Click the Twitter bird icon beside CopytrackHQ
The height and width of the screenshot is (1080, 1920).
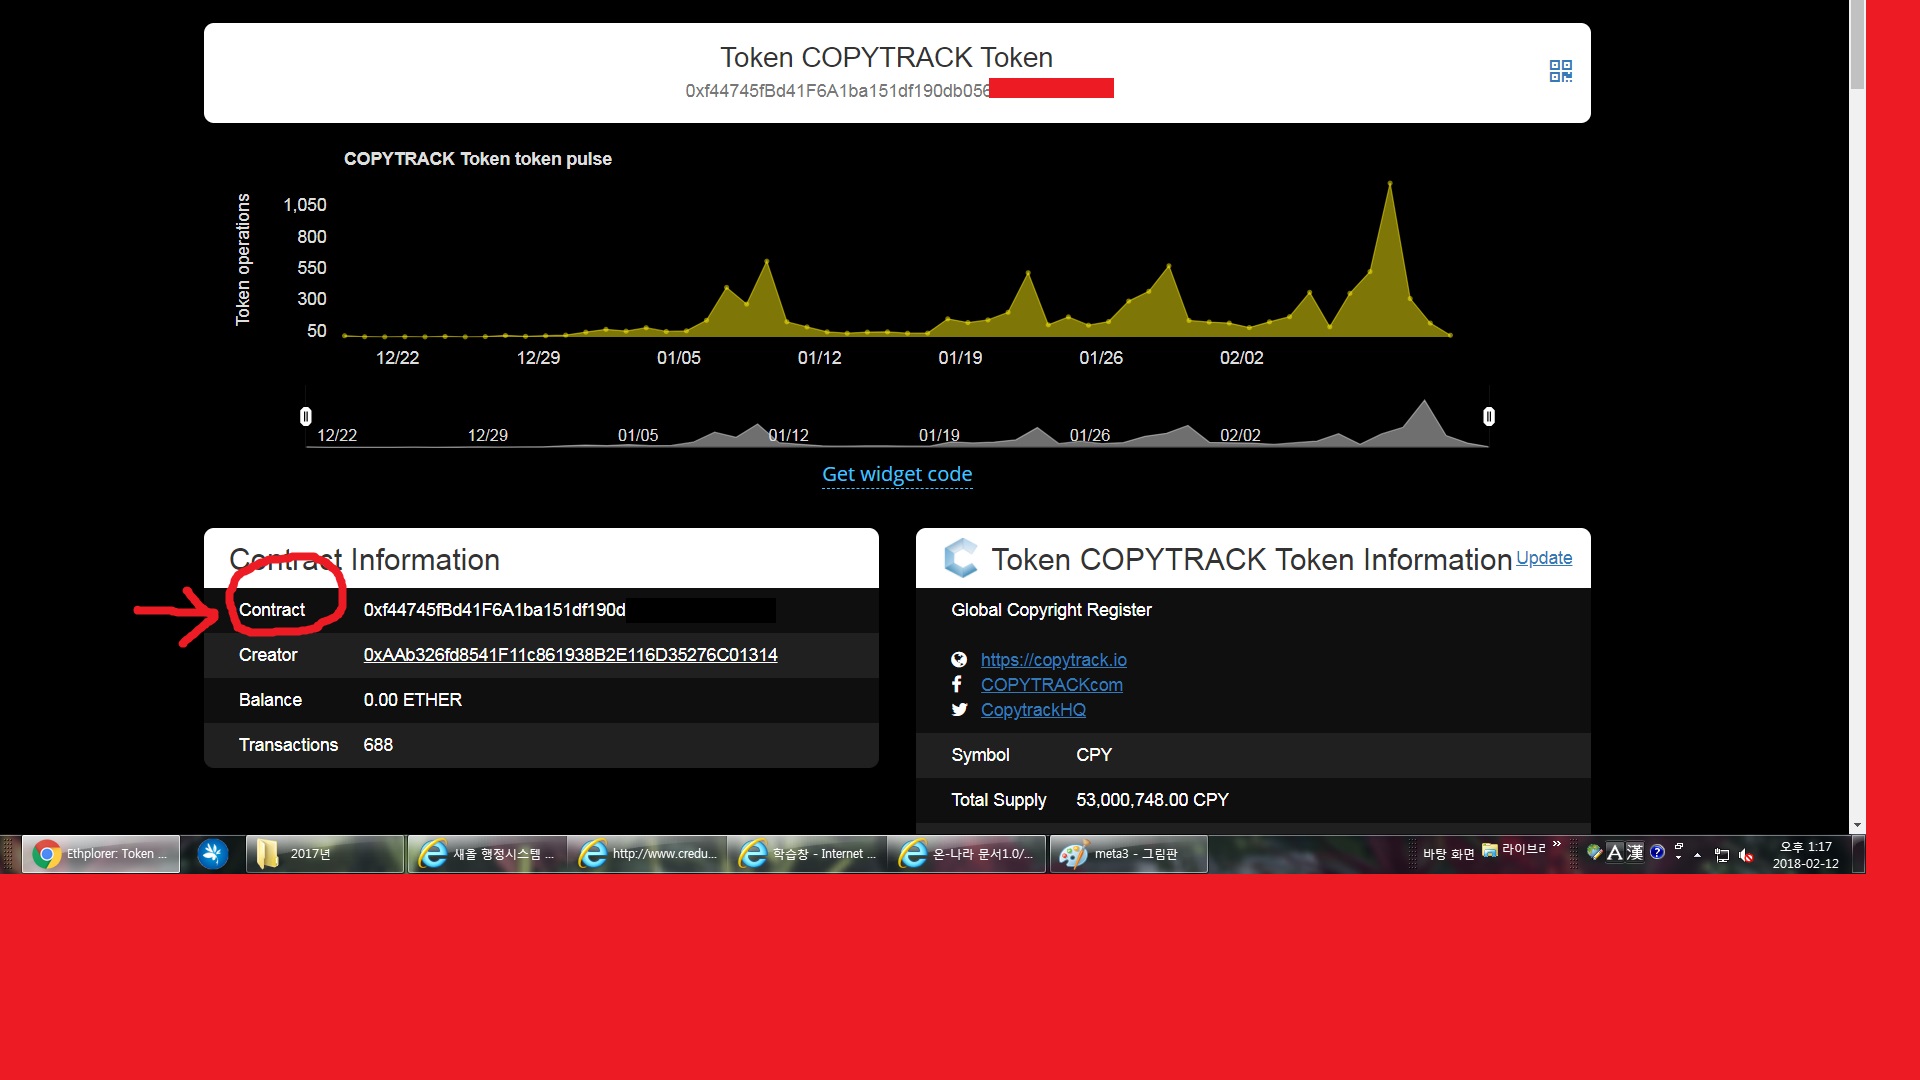pyautogui.click(x=959, y=710)
